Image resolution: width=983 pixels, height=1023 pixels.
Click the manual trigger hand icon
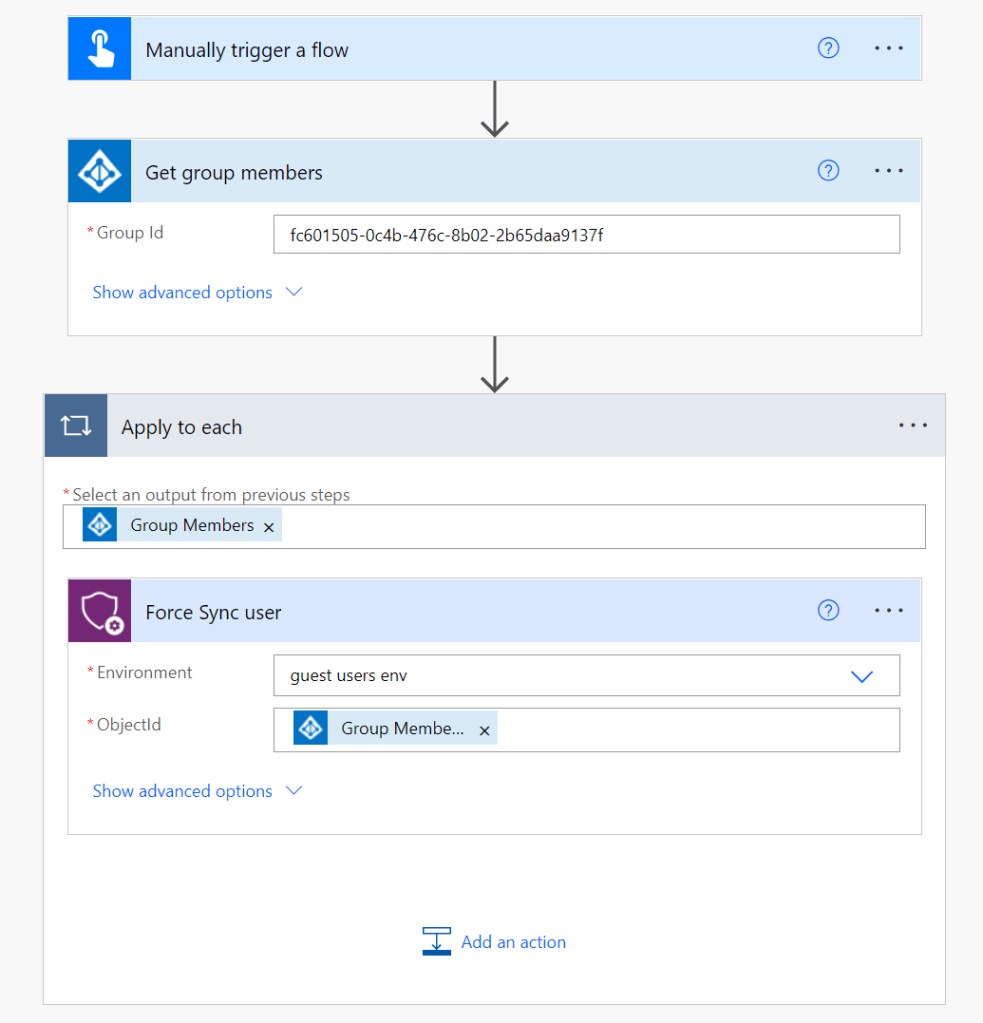click(100, 49)
